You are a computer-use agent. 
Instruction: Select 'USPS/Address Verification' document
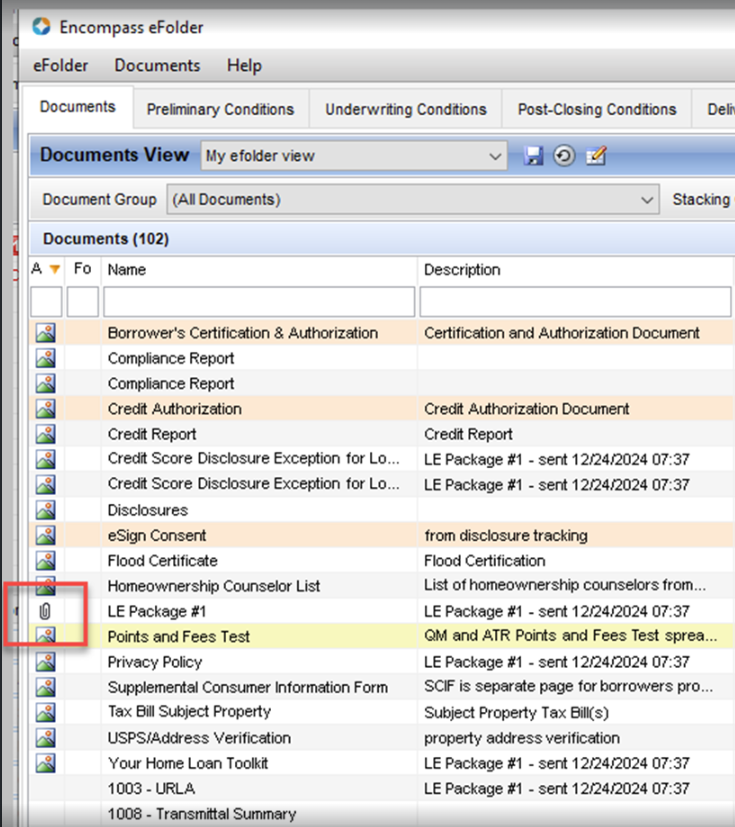pyautogui.click(x=199, y=738)
